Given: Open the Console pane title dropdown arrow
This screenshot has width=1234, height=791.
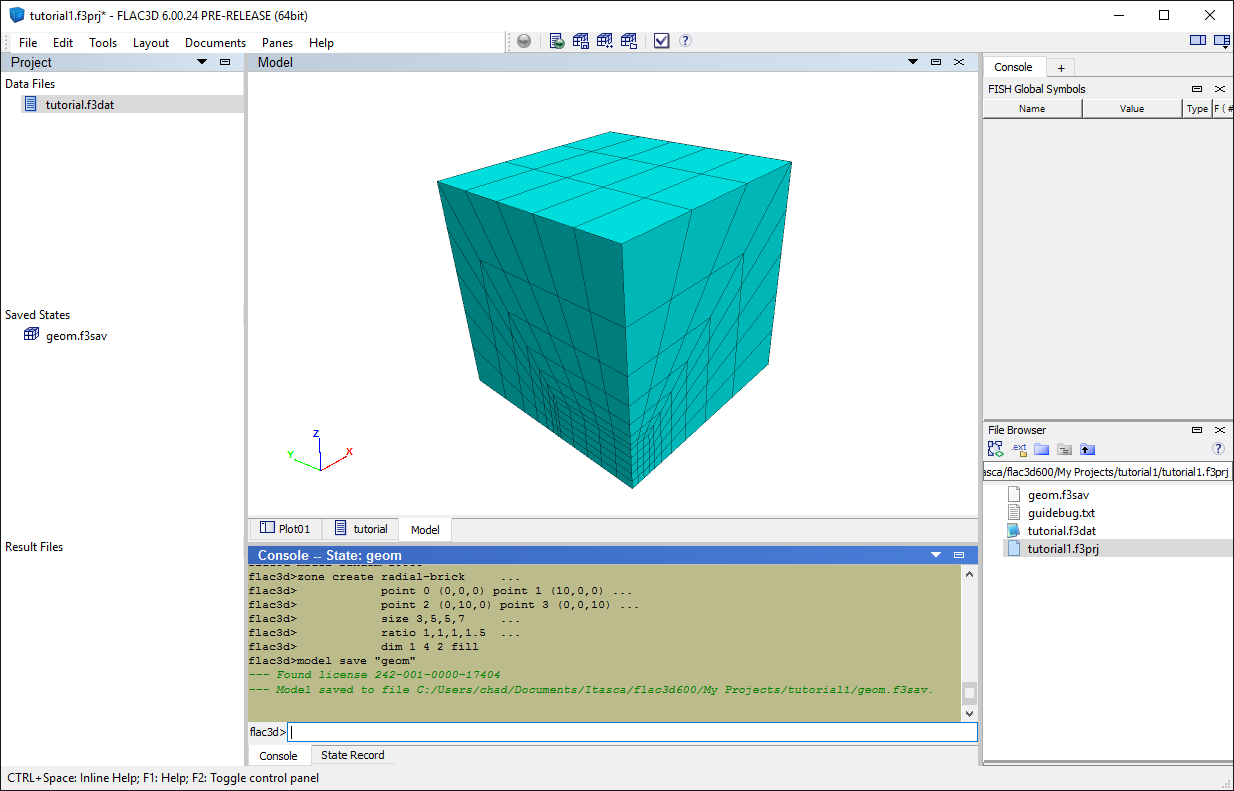Looking at the screenshot, I should (x=936, y=555).
